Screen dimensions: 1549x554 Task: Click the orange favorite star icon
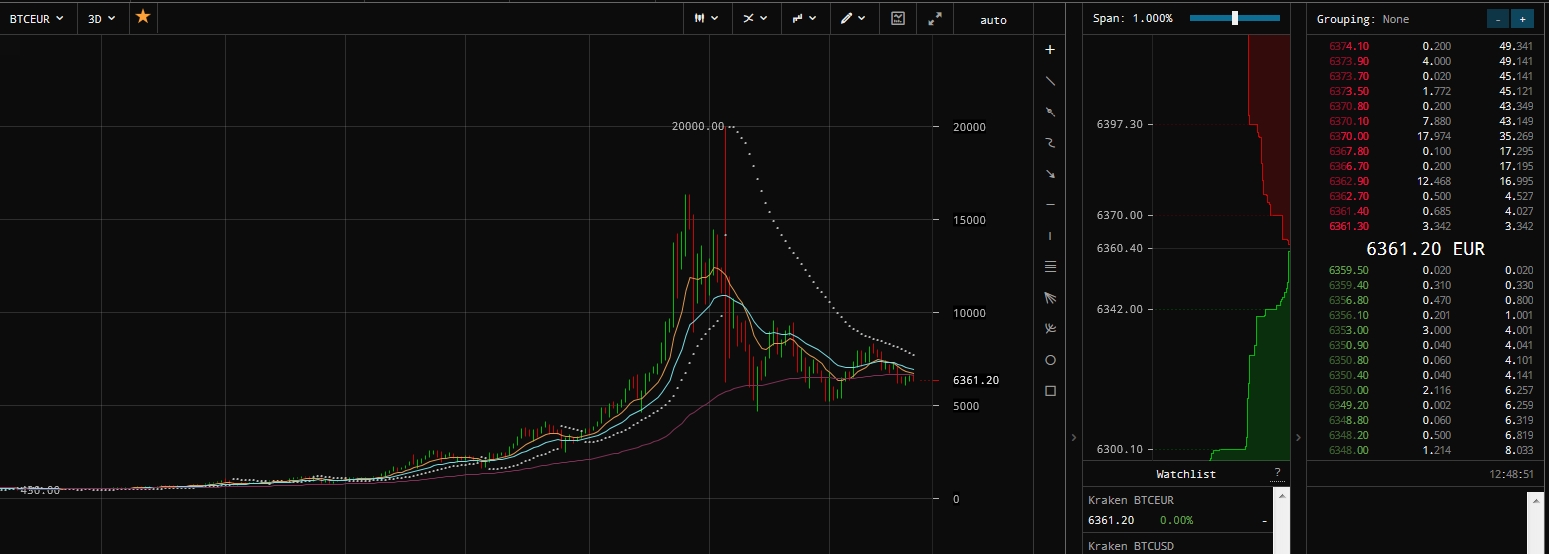tap(143, 17)
